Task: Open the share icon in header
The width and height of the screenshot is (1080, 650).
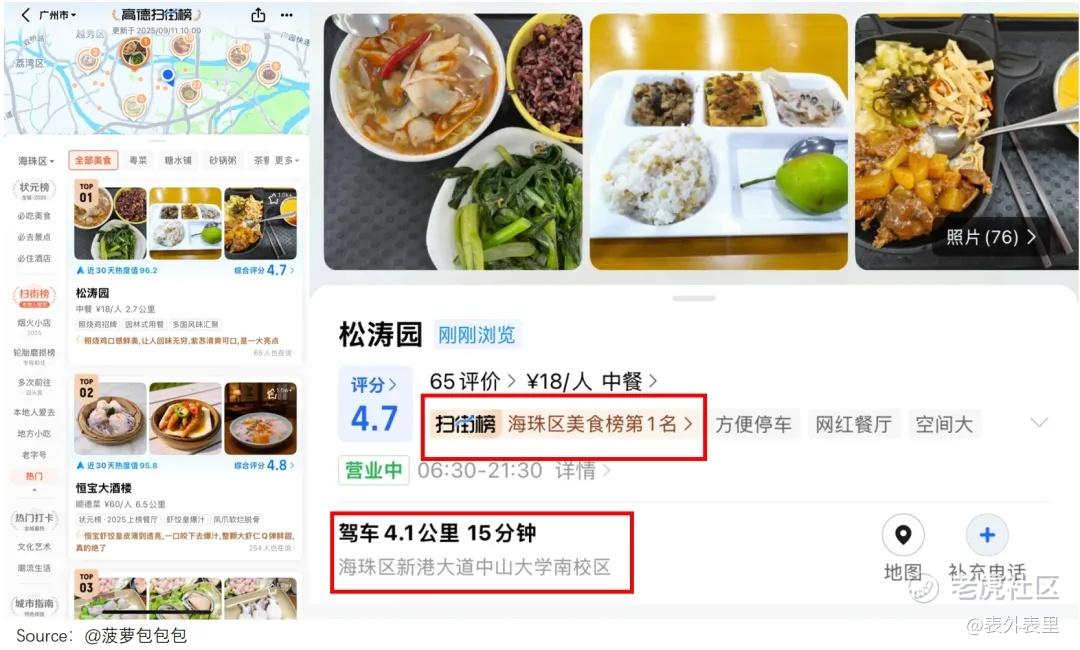Action: (x=258, y=14)
